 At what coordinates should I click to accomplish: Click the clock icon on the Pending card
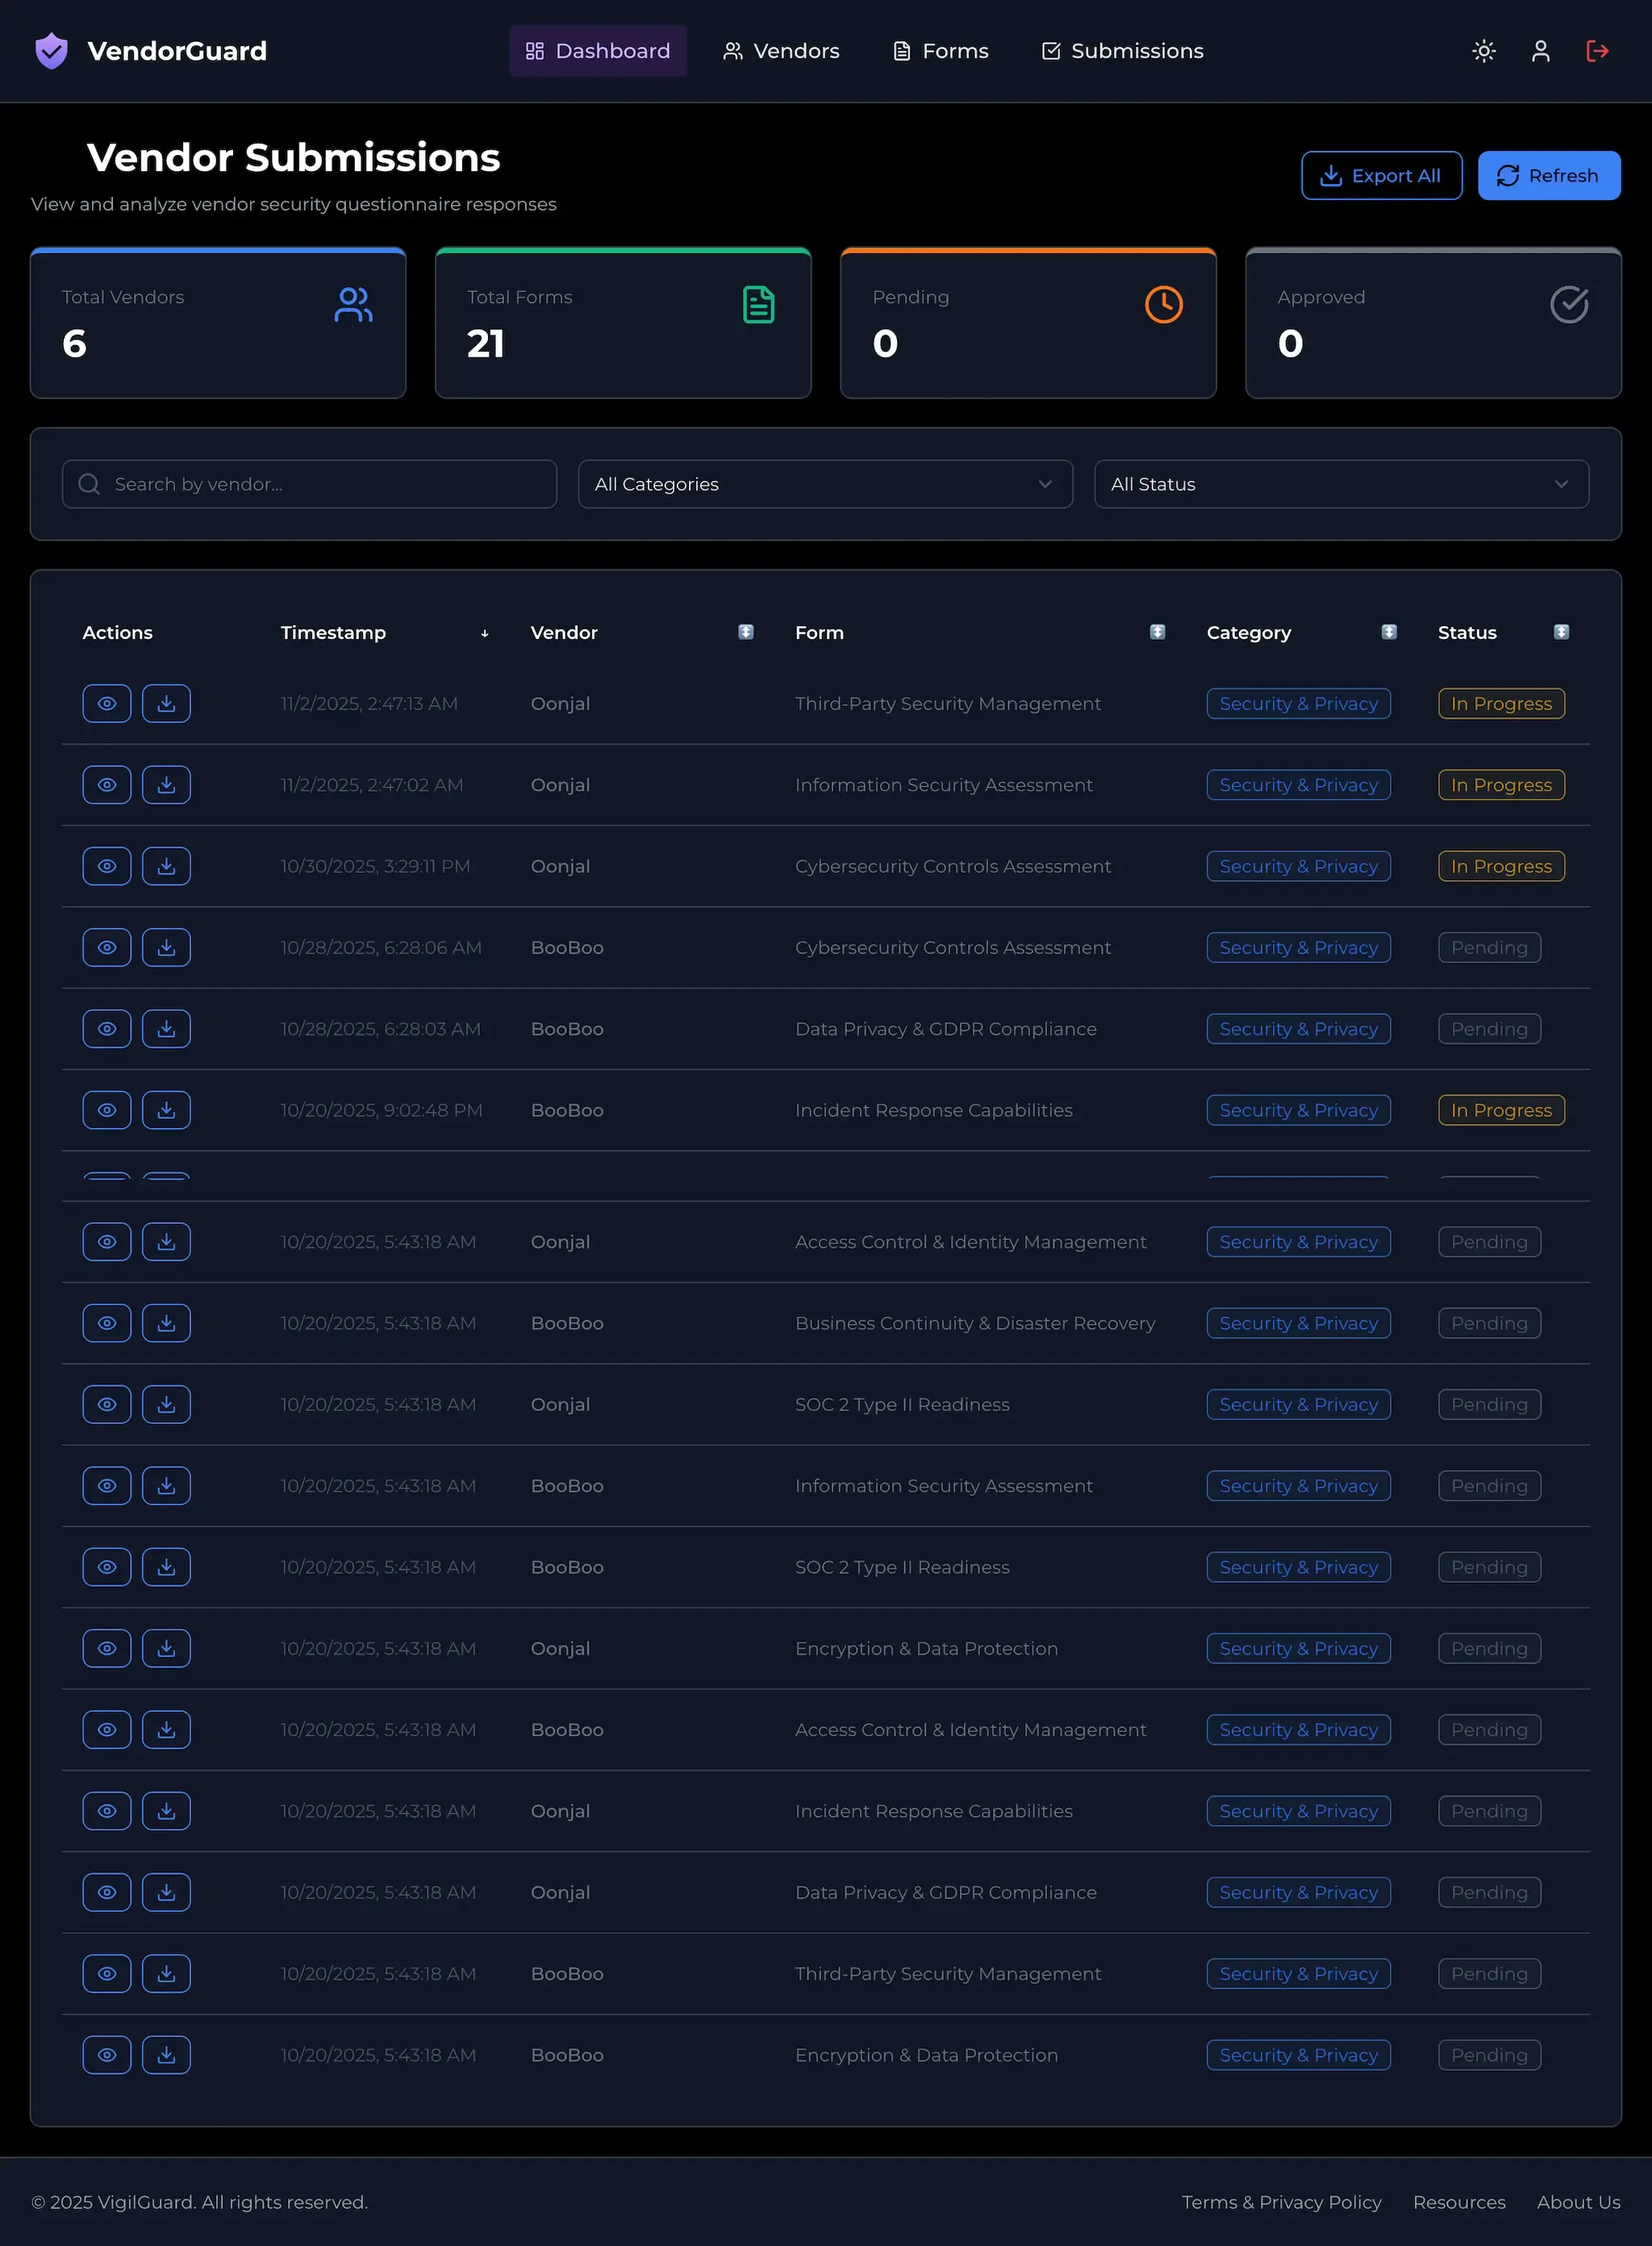tap(1163, 304)
